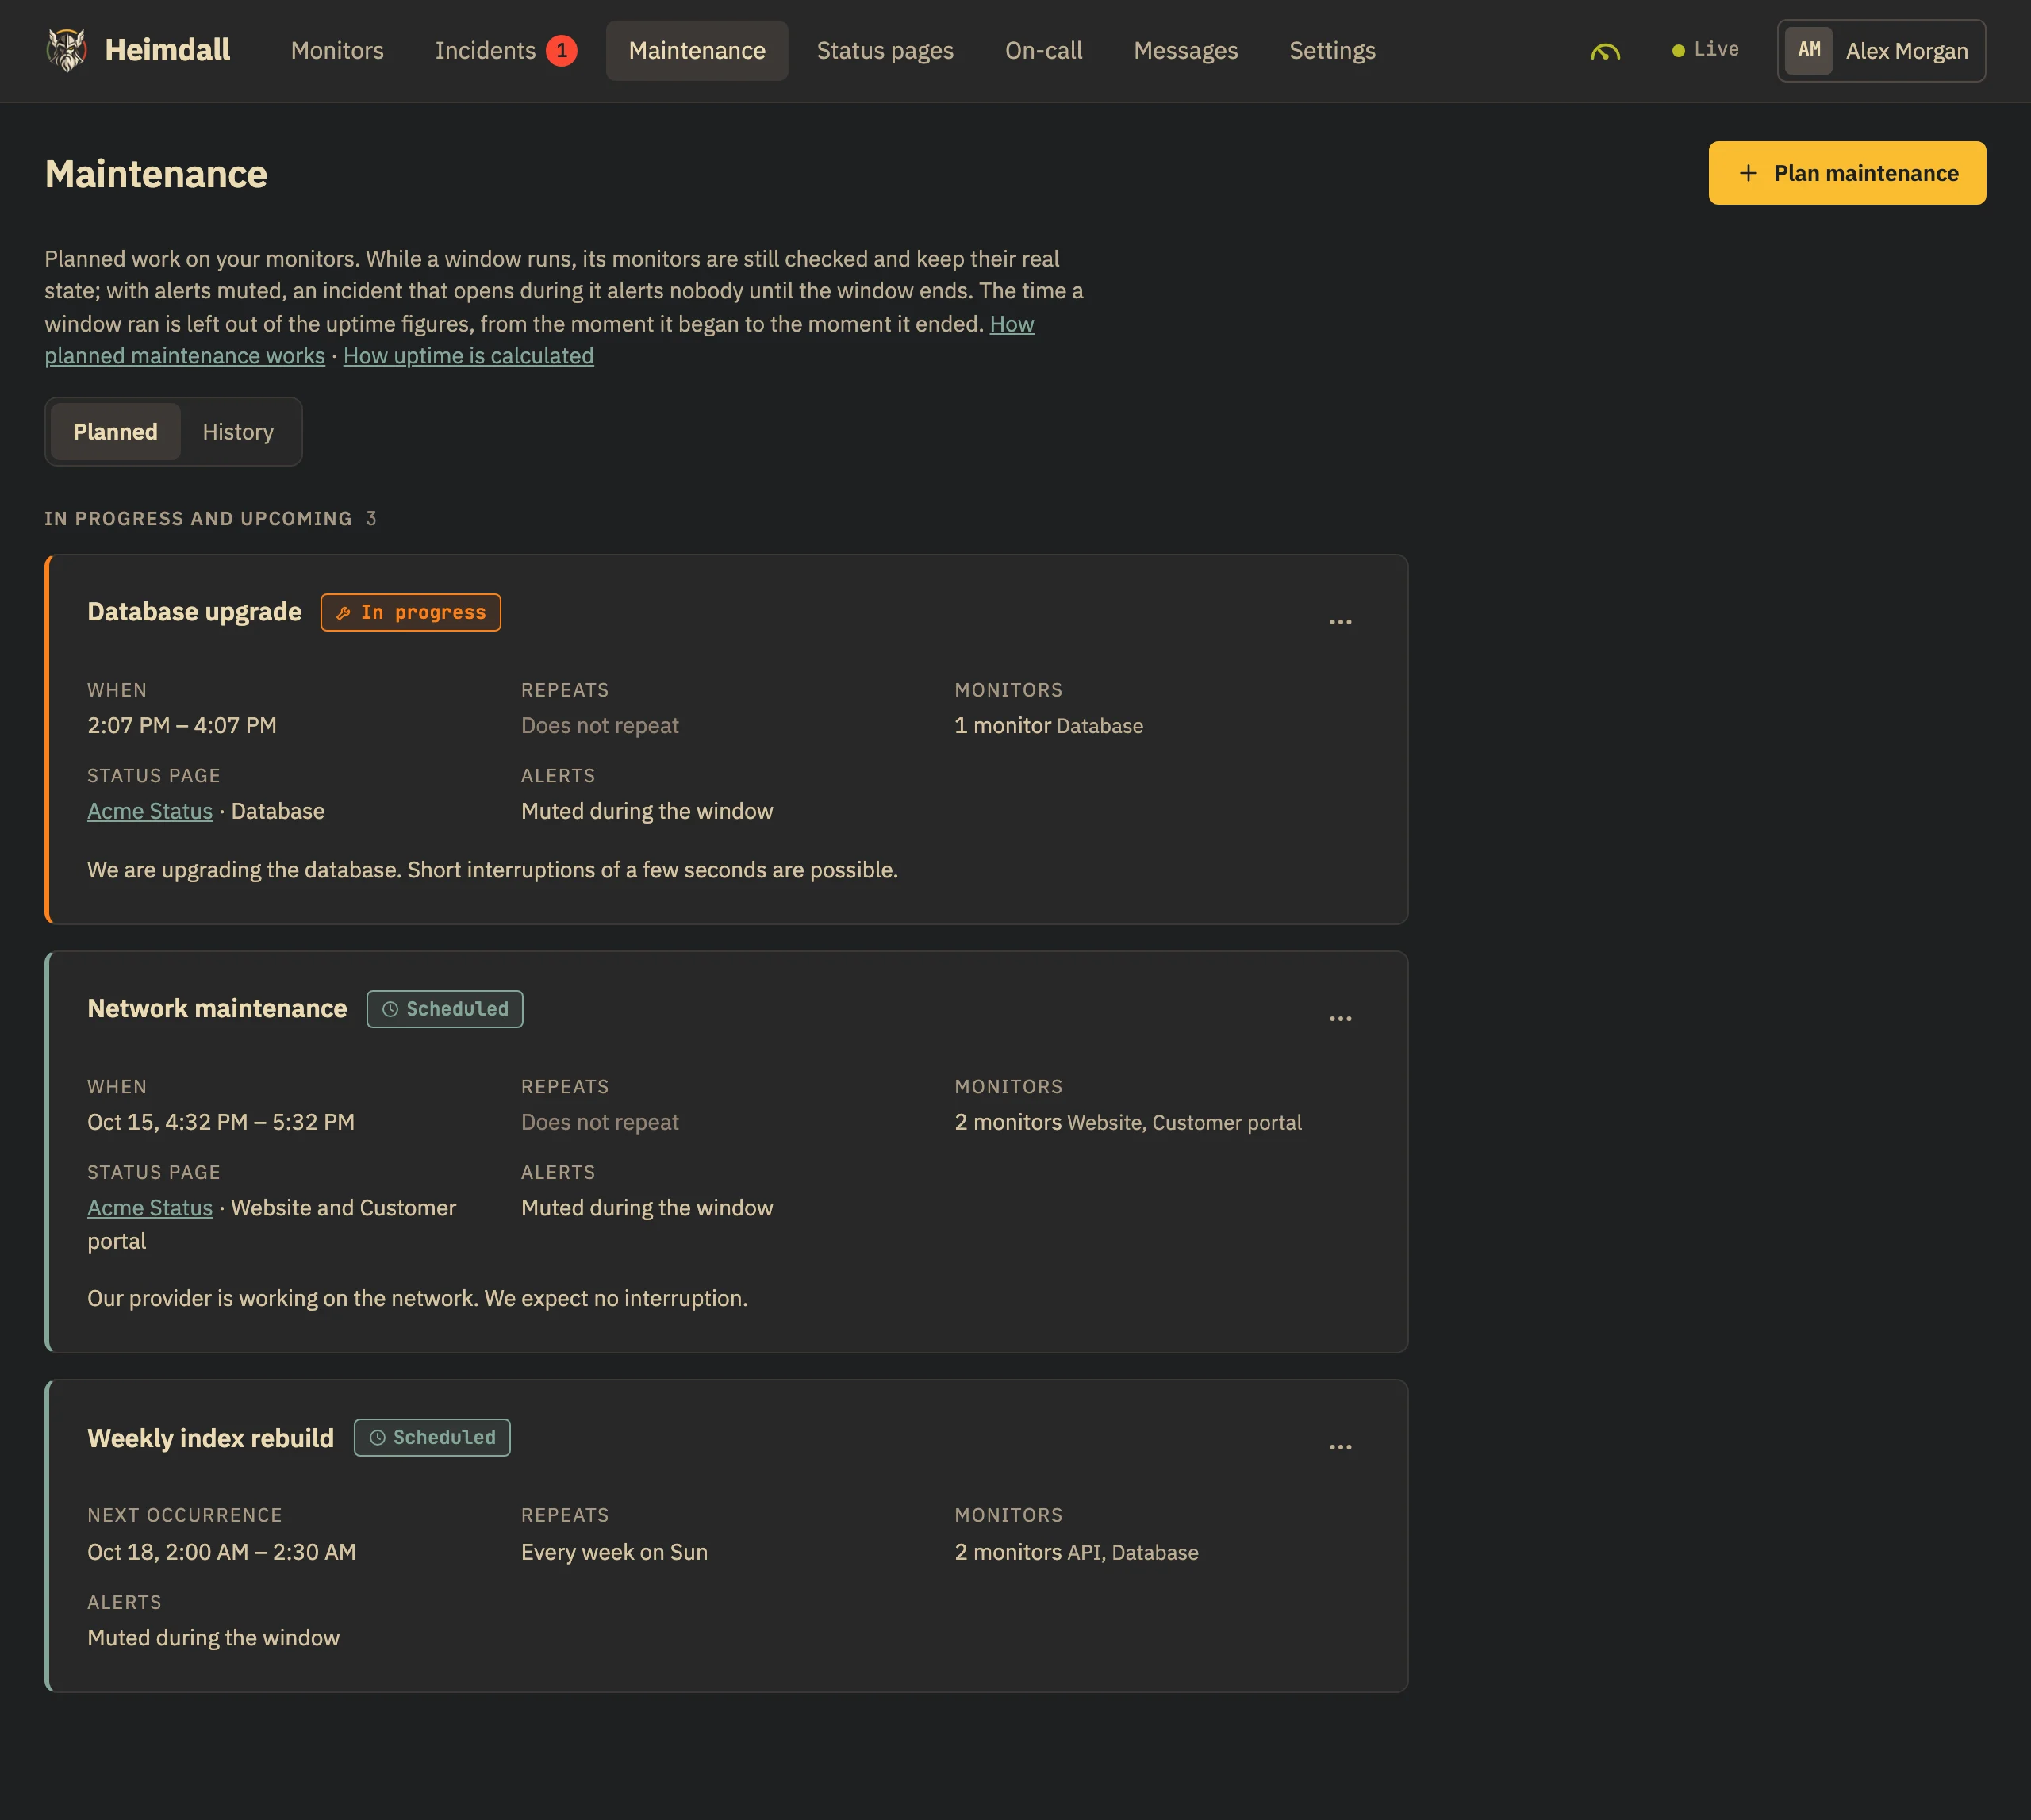Image resolution: width=2031 pixels, height=1820 pixels.
Task: Click the network provider description text
Action: tap(417, 1298)
